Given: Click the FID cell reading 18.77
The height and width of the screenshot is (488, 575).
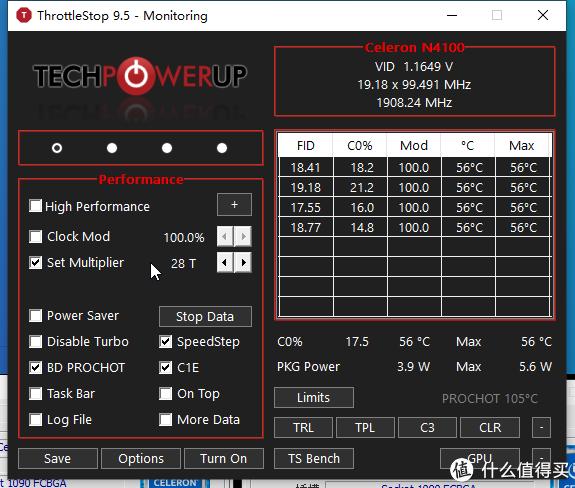Looking at the screenshot, I should click(305, 227).
